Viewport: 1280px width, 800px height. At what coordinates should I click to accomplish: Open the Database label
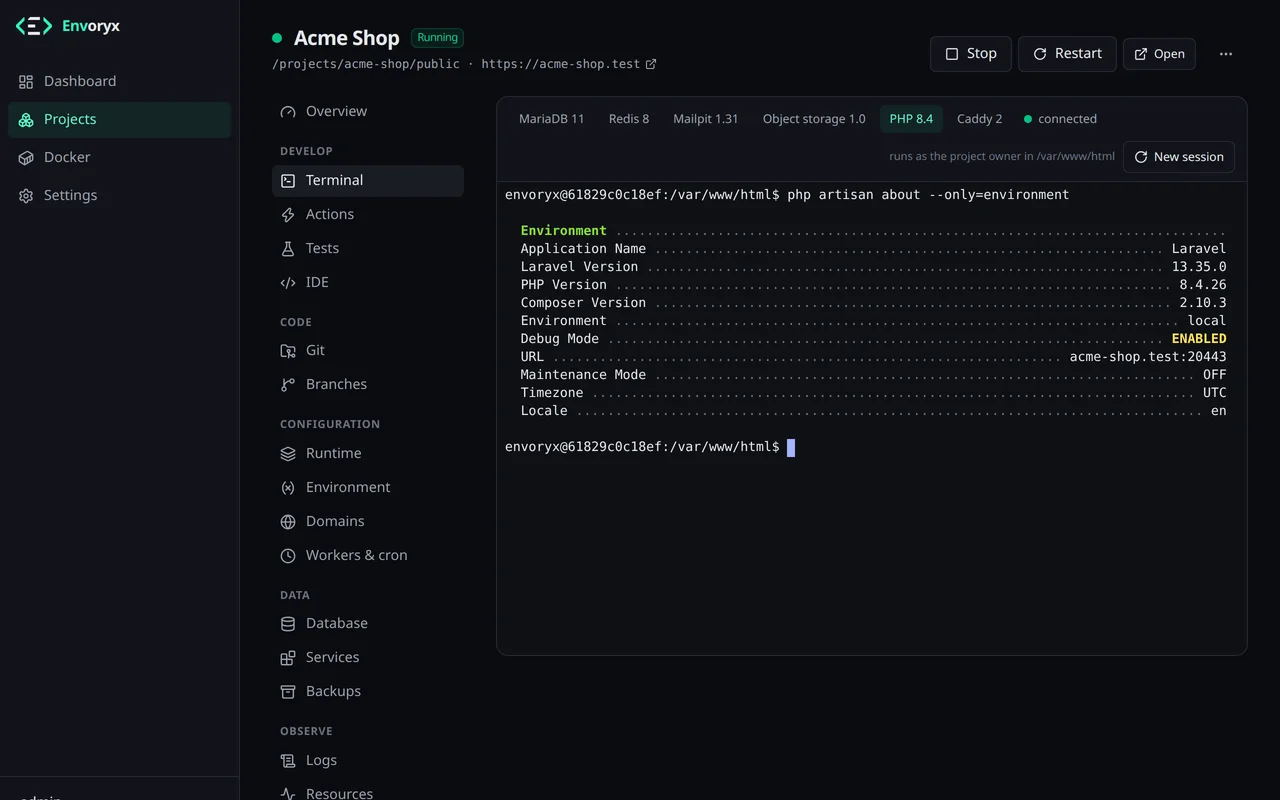337,623
